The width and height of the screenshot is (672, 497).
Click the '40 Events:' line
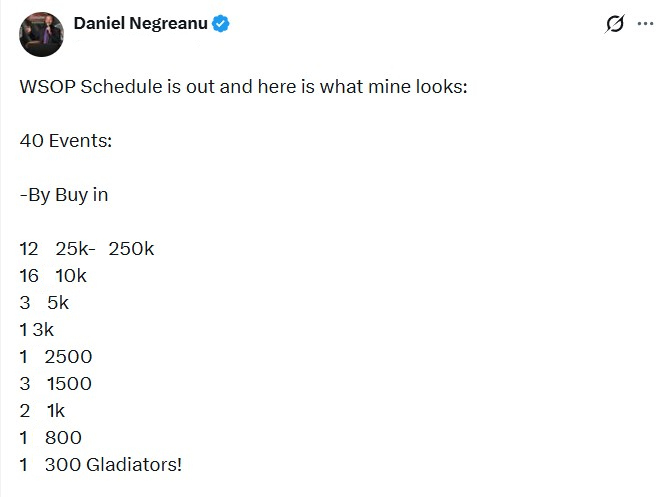click(66, 141)
